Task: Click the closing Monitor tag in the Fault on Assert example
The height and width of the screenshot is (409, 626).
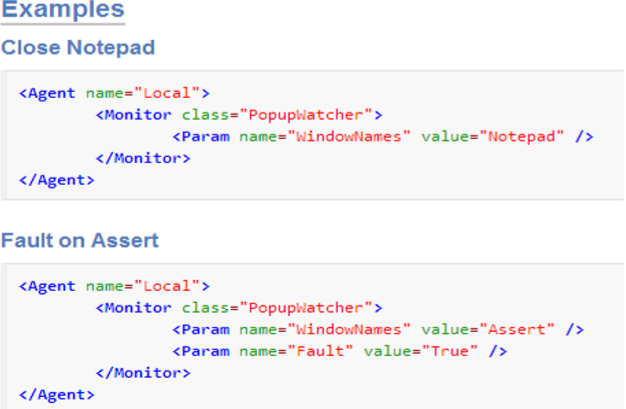Action: pyautogui.click(x=143, y=373)
